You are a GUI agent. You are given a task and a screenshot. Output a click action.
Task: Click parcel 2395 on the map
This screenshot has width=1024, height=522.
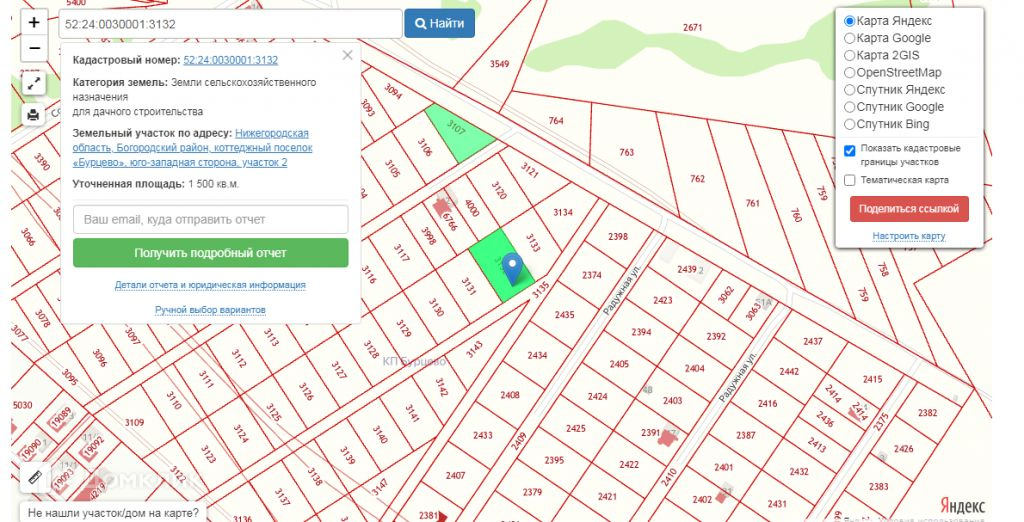pos(554,461)
